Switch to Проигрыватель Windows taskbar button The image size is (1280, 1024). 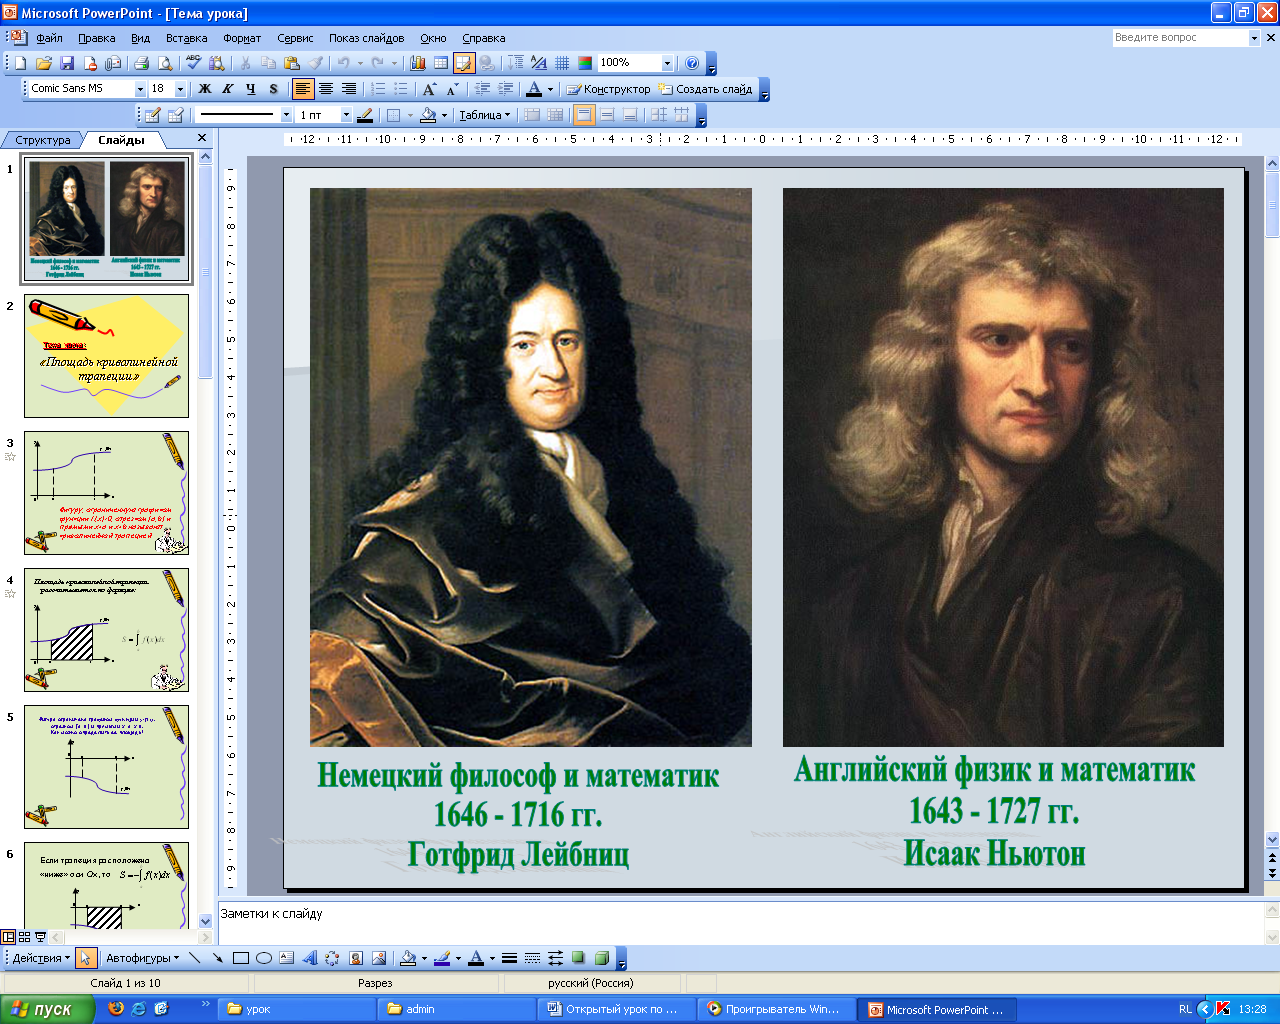click(776, 1009)
